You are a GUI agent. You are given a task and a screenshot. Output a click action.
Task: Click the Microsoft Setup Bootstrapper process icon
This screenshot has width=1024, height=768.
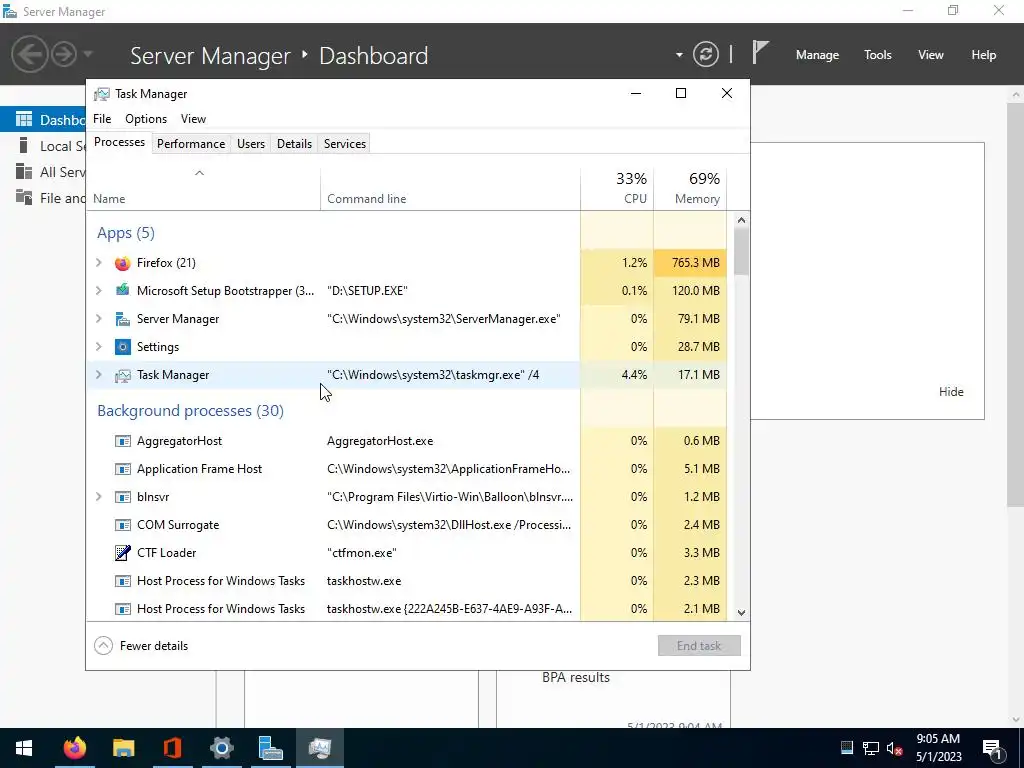coord(122,291)
